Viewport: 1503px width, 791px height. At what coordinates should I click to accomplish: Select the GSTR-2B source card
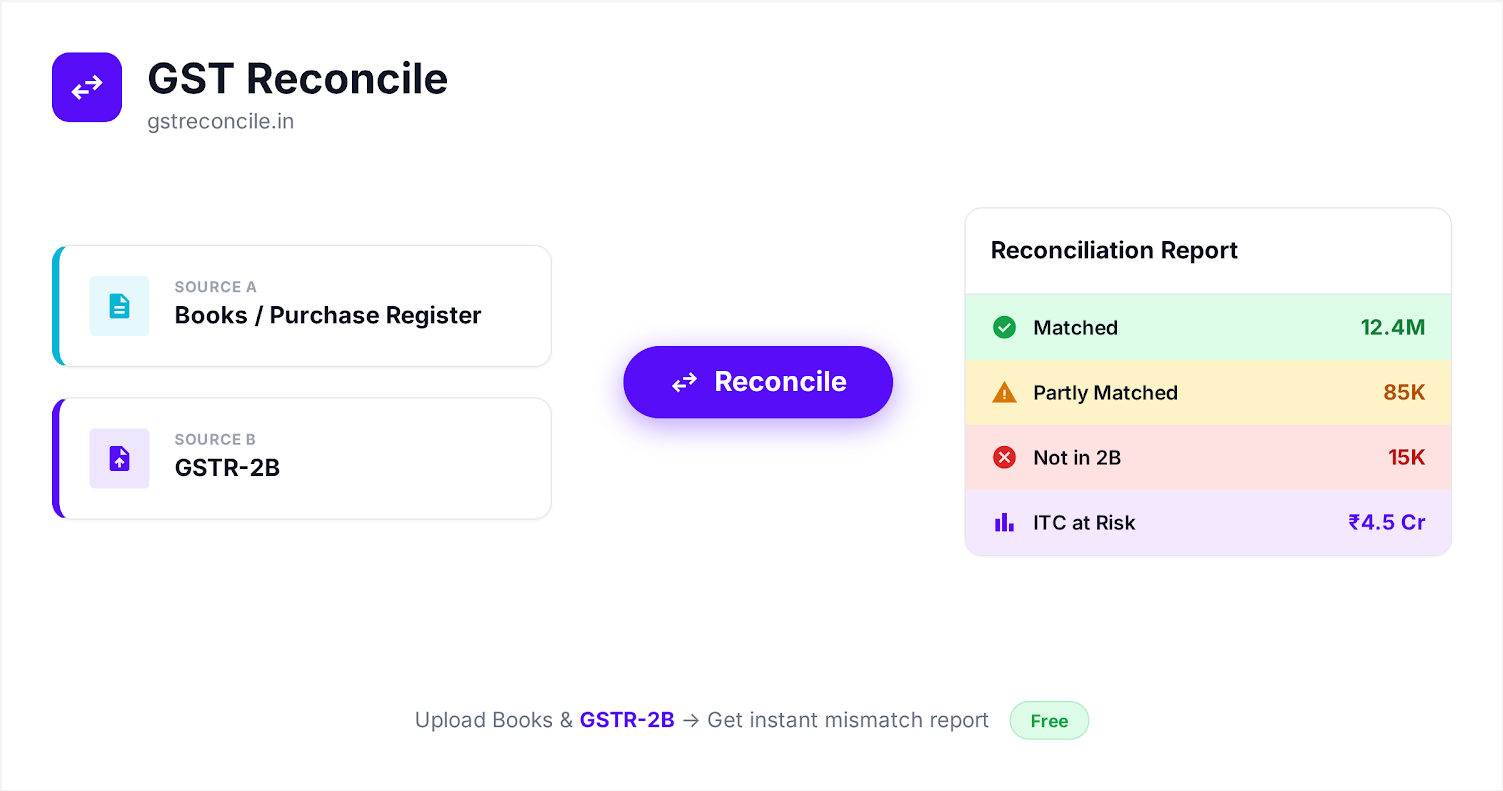pos(302,458)
